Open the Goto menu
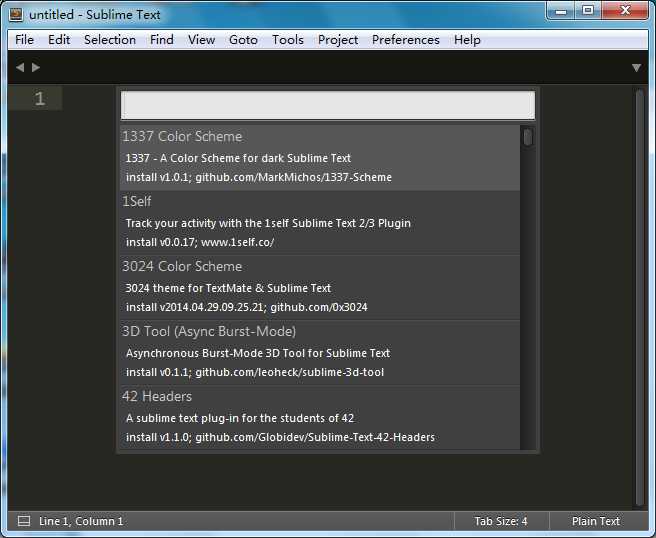The image size is (656, 538). click(x=243, y=40)
